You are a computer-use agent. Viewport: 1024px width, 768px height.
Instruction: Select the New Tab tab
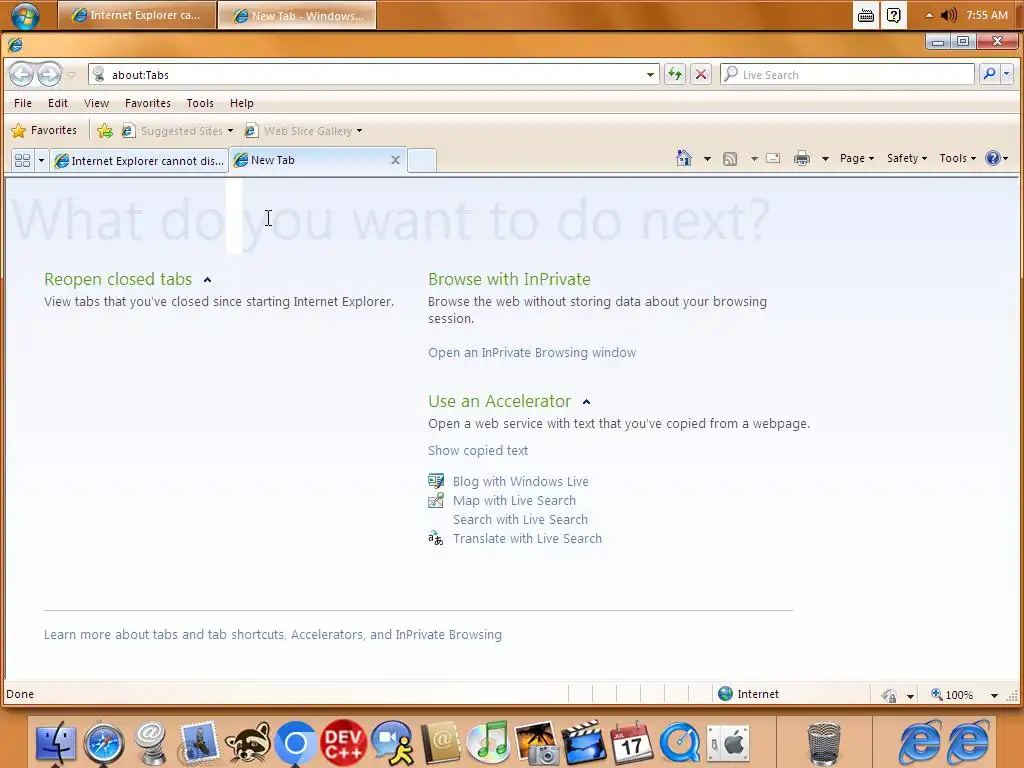coord(310,160)
